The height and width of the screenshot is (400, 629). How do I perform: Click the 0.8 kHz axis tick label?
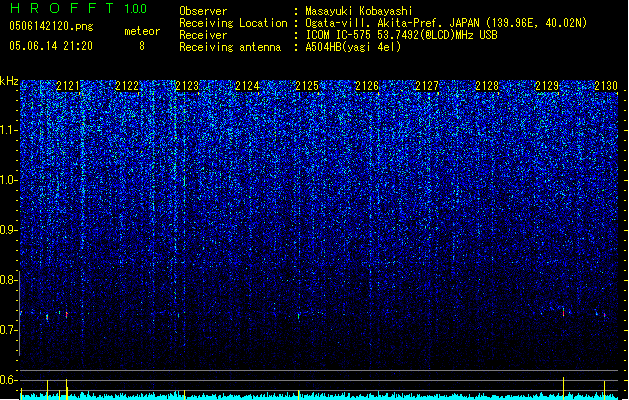pos(9,280)
